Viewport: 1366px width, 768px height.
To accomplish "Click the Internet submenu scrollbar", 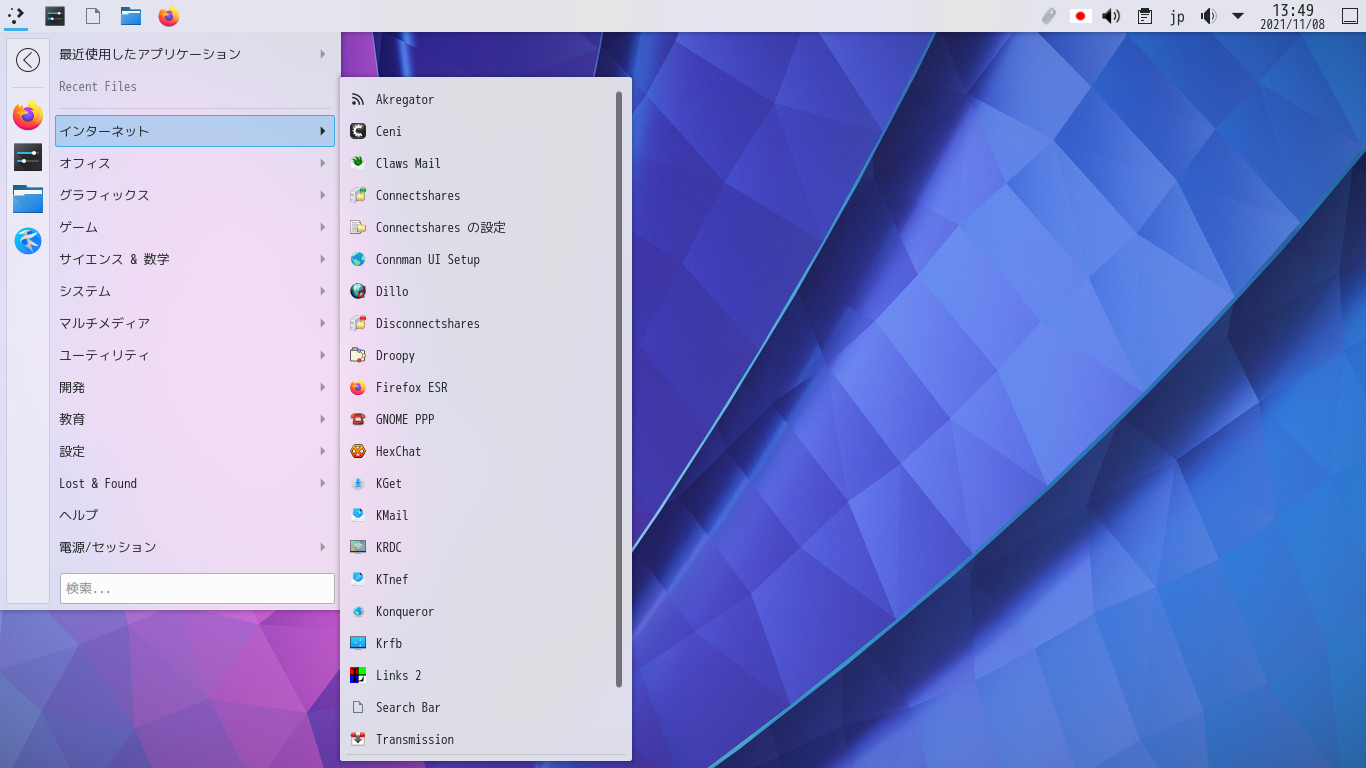I will 619,389.
